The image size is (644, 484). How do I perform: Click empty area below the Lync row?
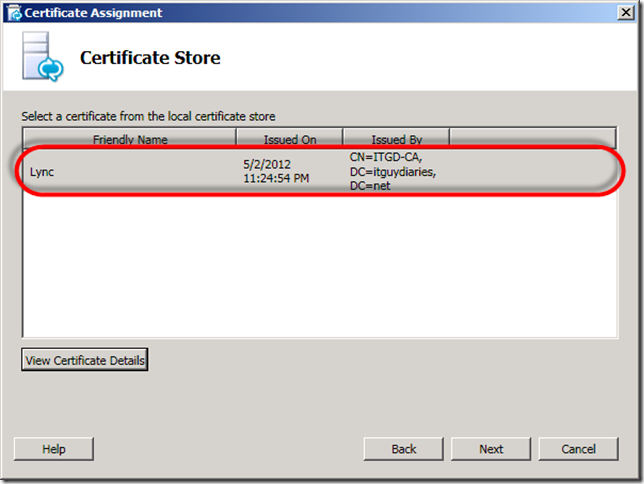click(x=320, y=270)
